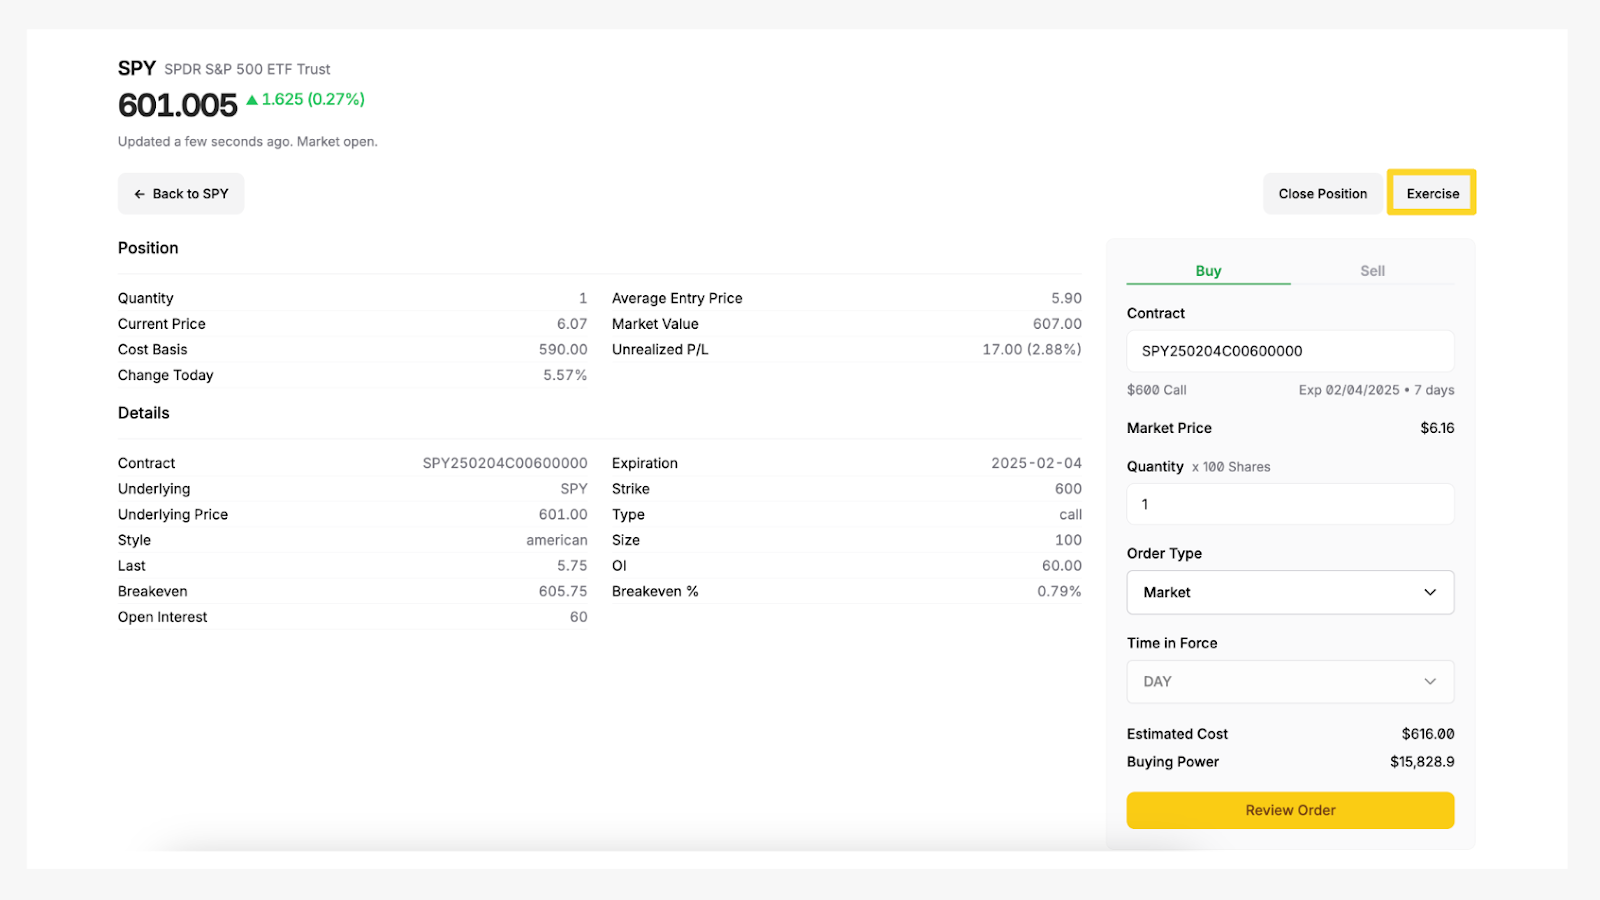Image resolution: width=1600 pixels, height=900 pixels.
Task: Switch to the Buy tab
Action: (x=1208, y=271)
